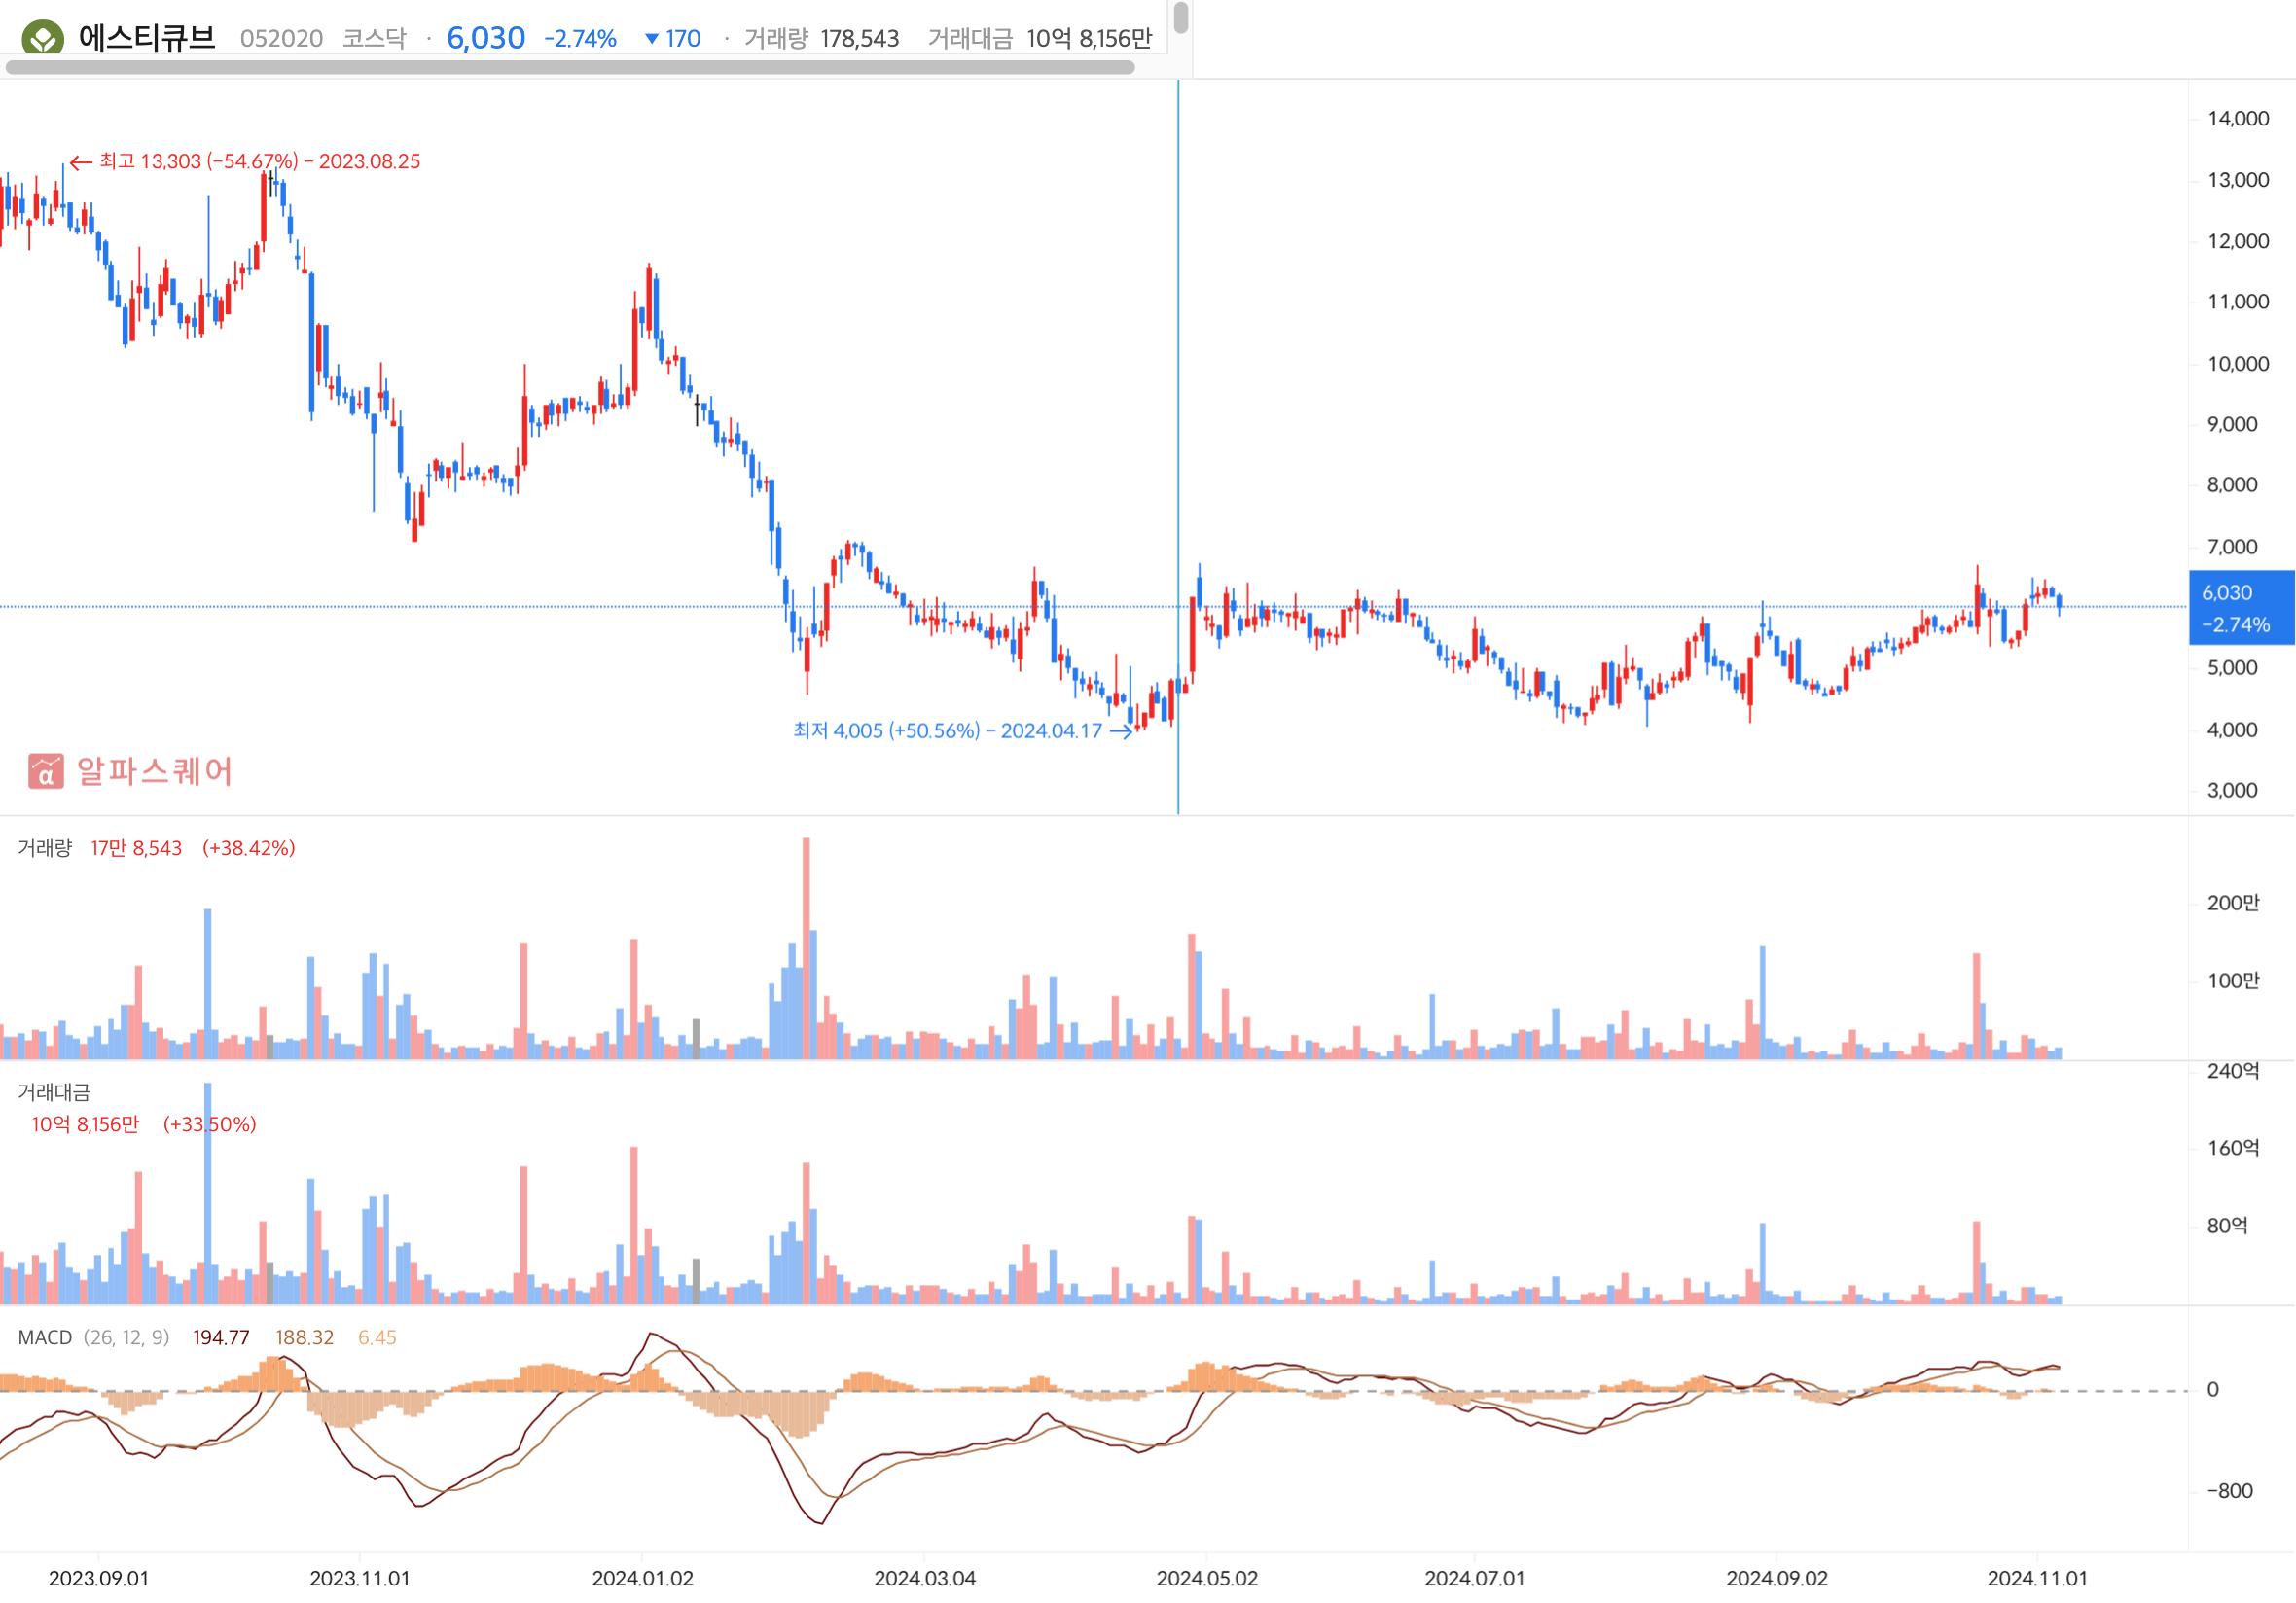Click the MACD histogram value 6.45
The image size is (2296, 1603).
point(377,1338)
